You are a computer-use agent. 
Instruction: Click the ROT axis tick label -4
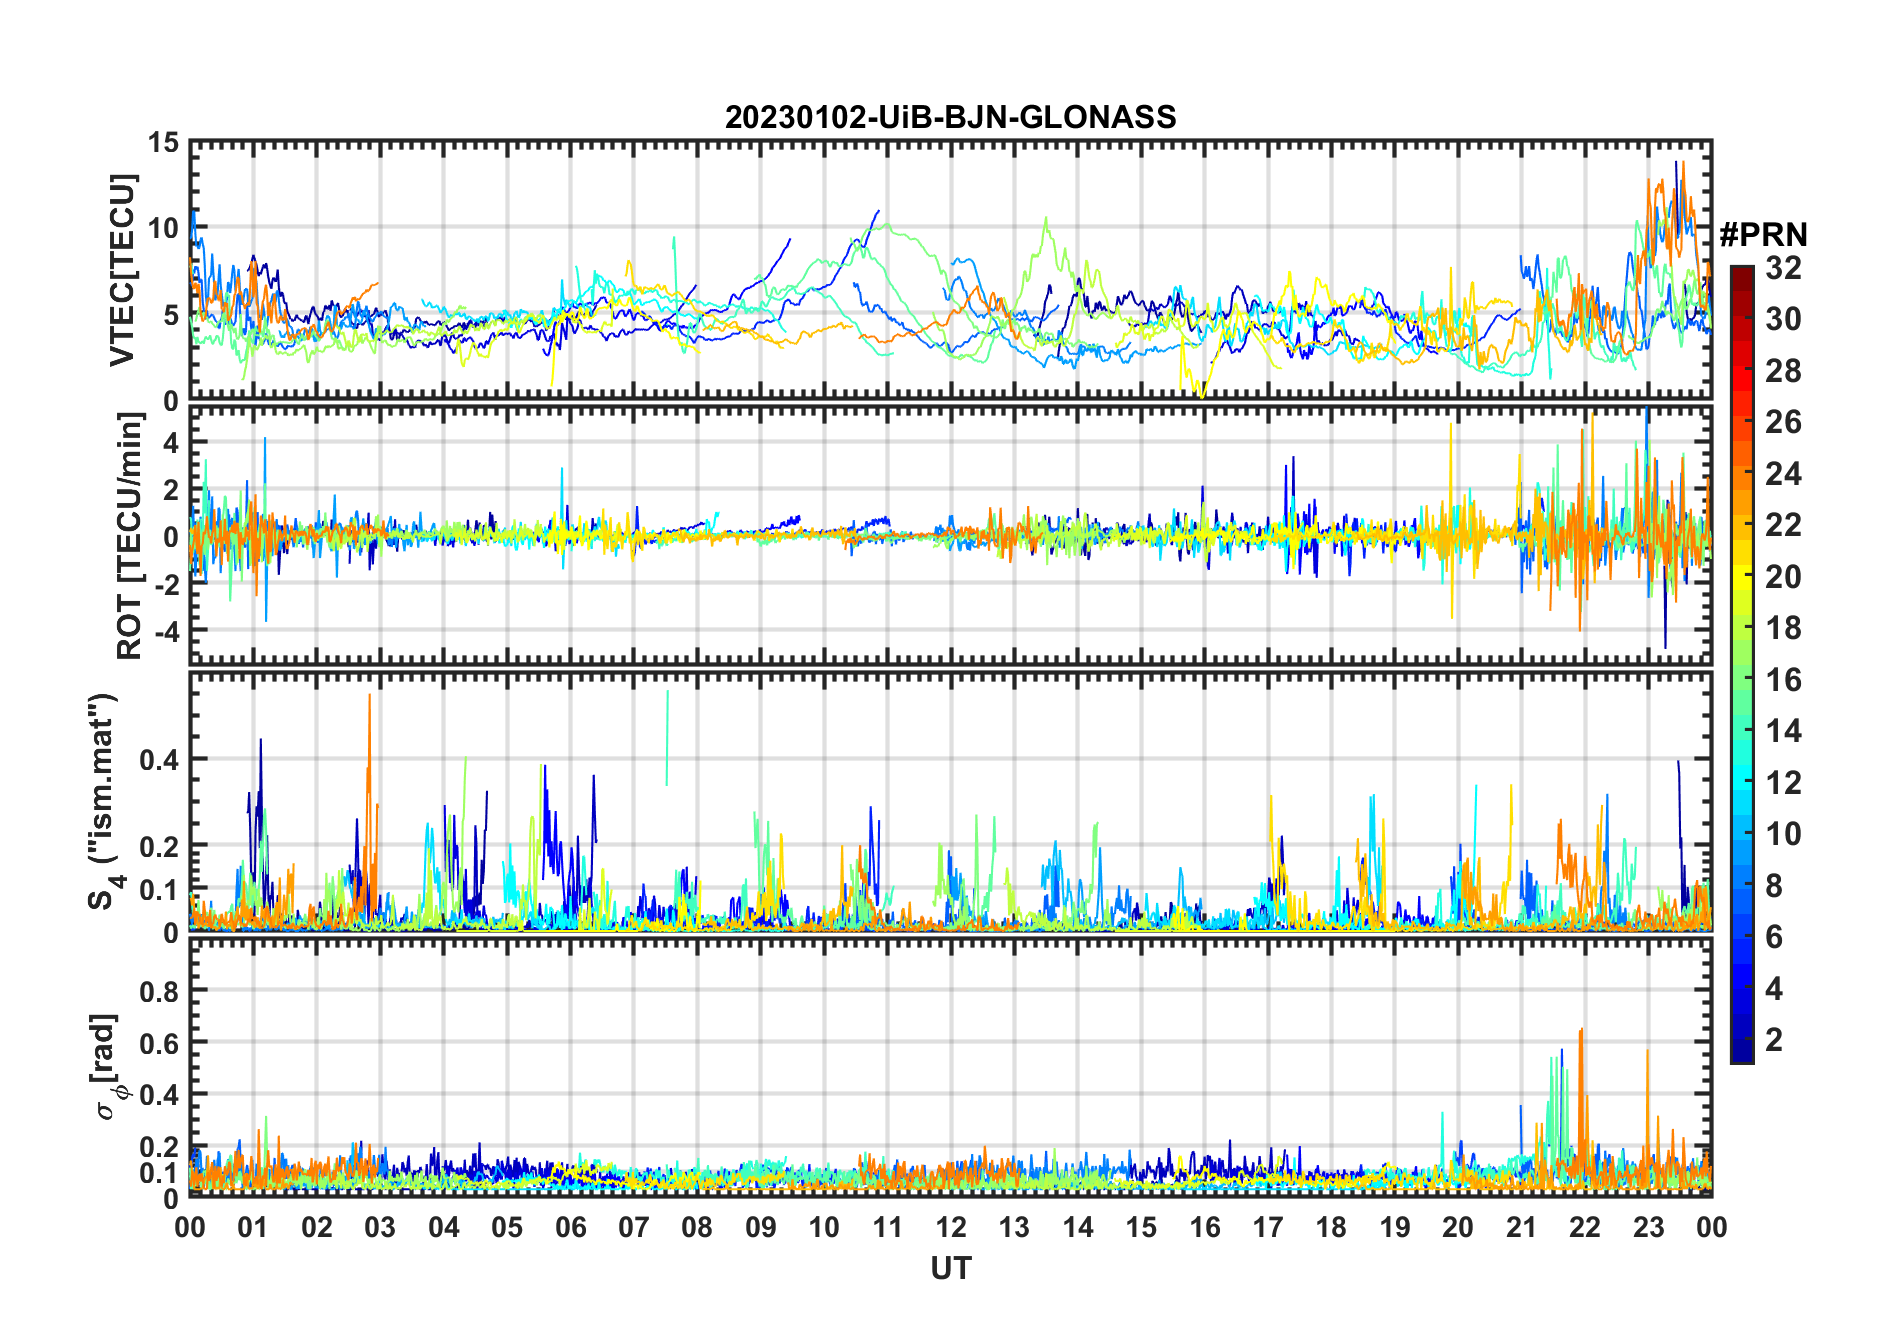(166, 631)
